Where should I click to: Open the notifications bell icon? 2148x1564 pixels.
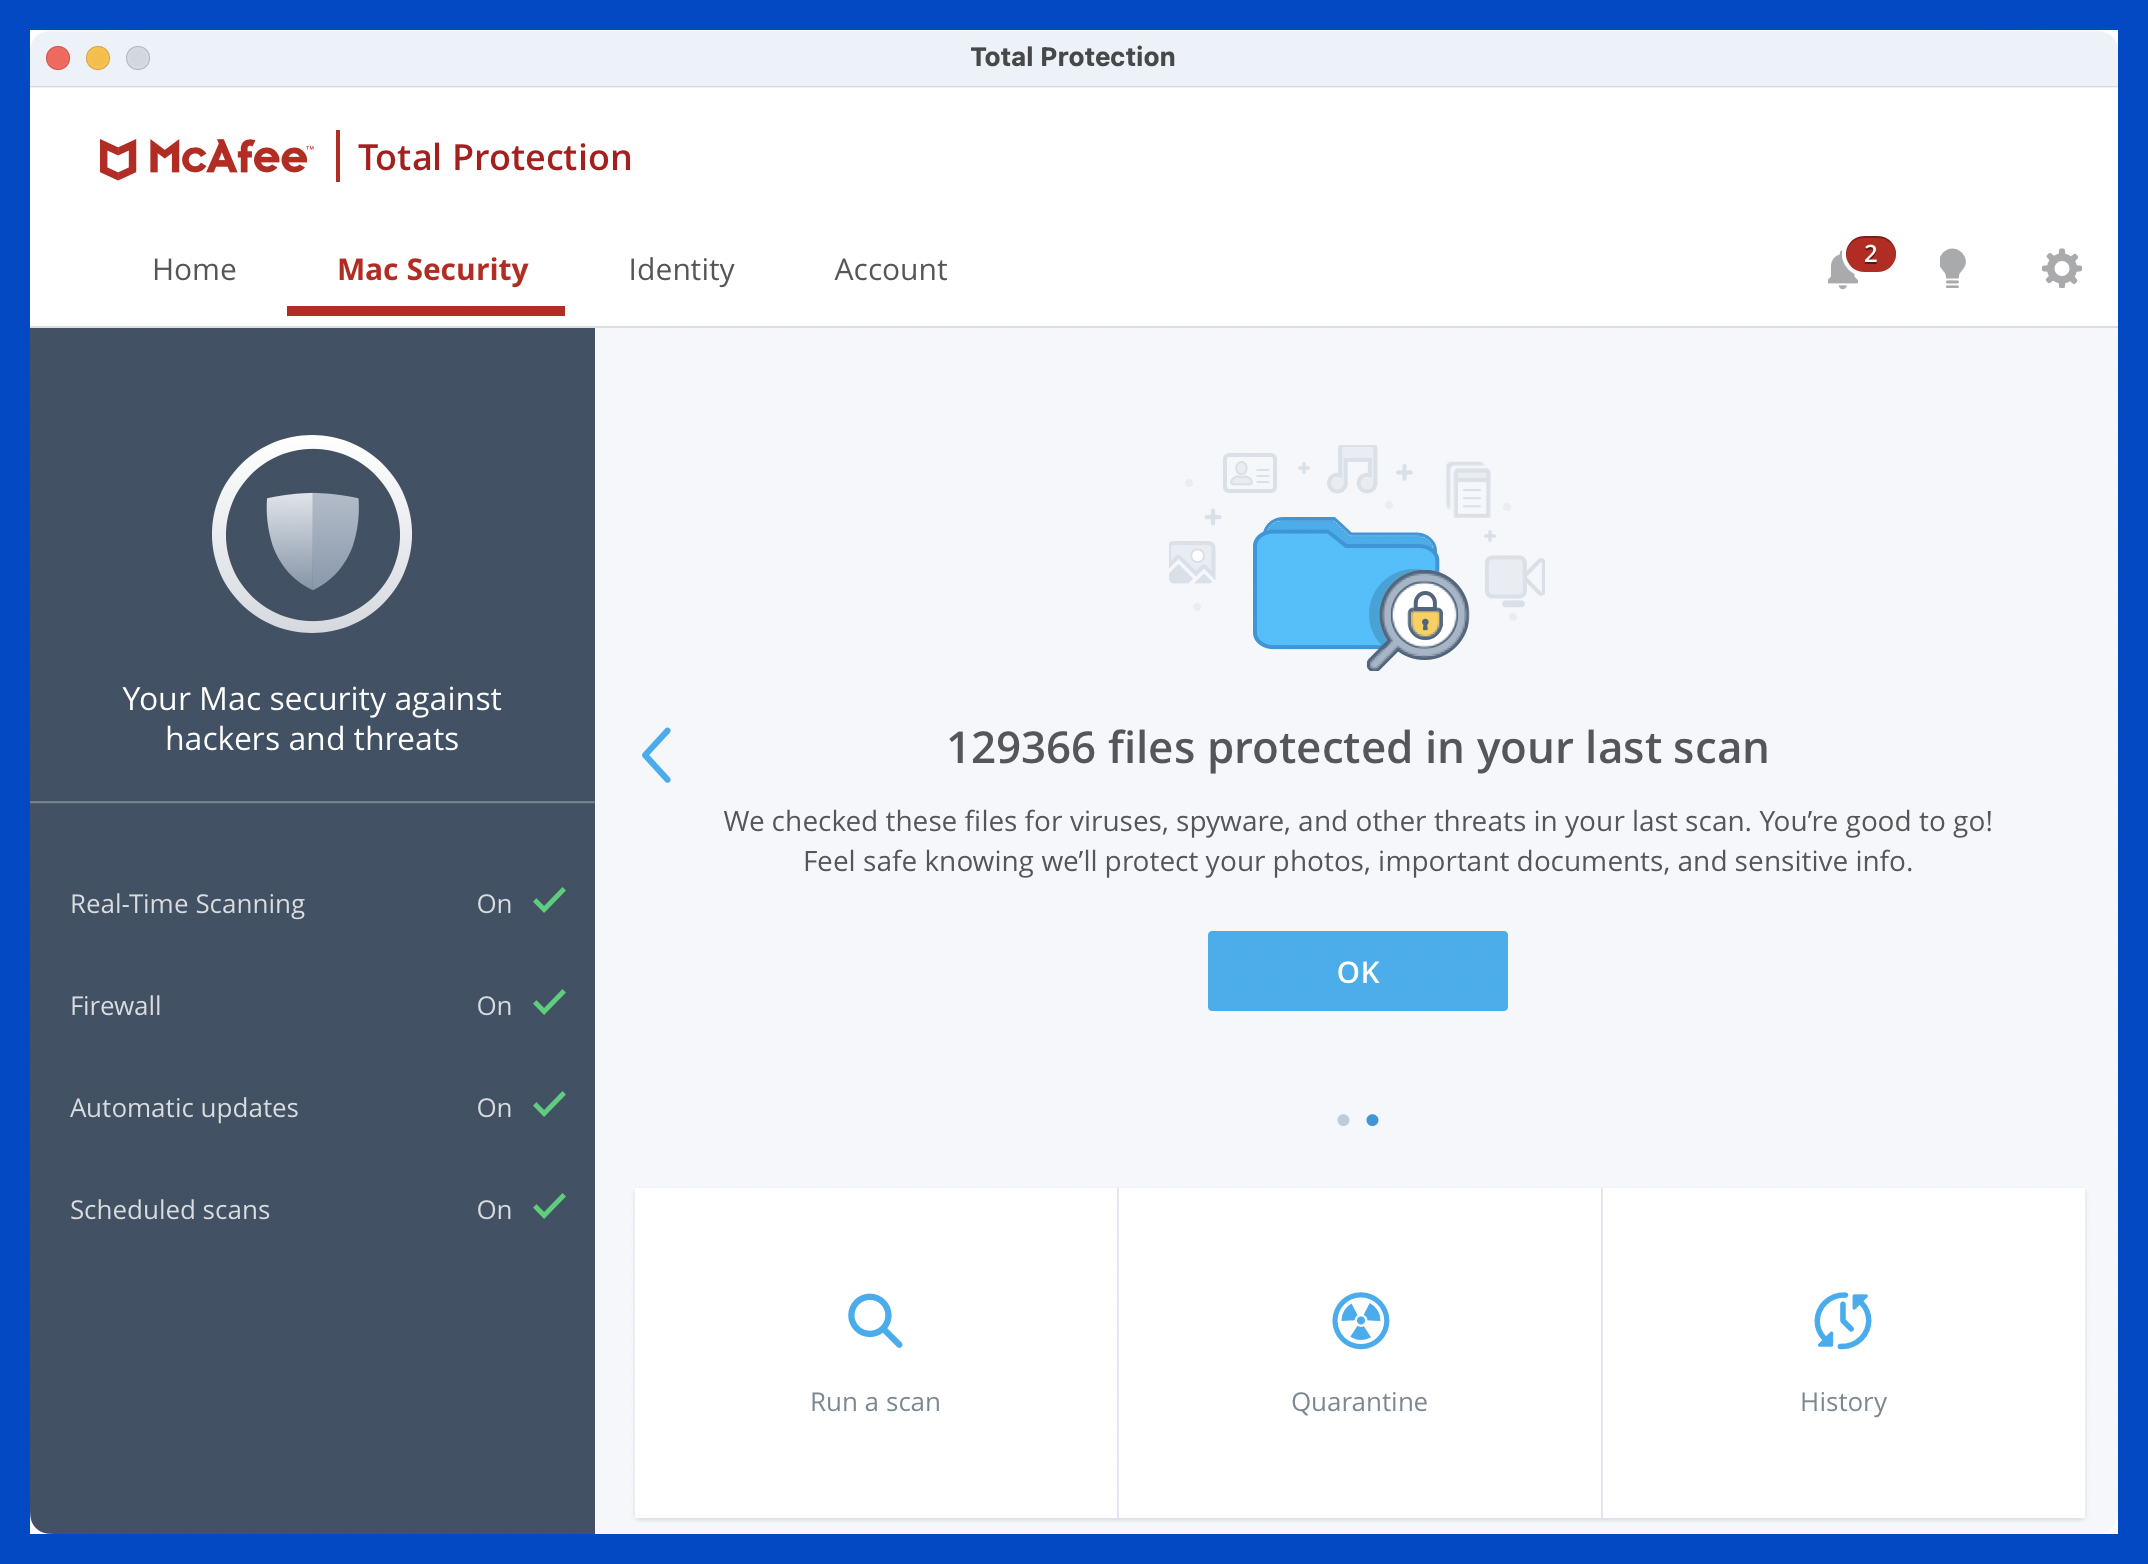point(1842,270)
